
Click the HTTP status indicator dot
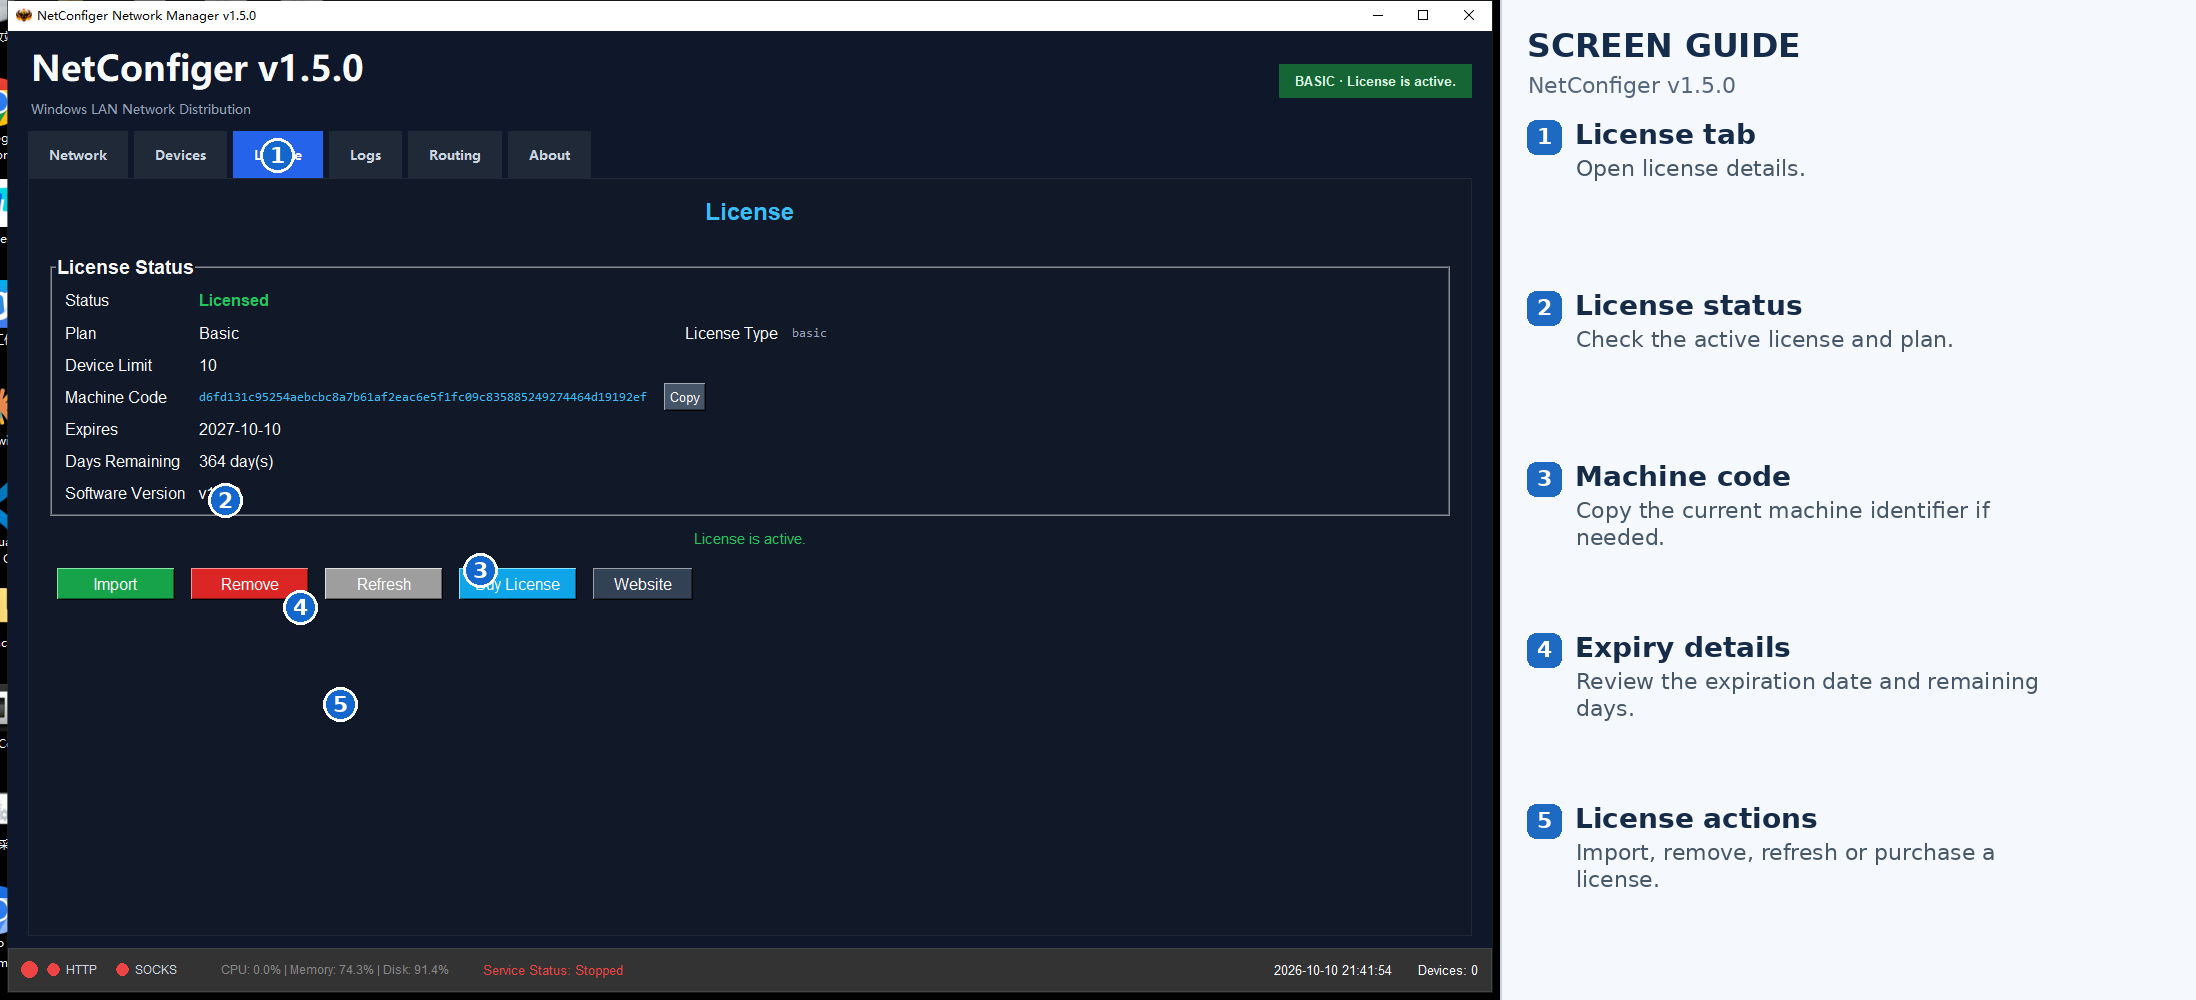click(54, 970)
